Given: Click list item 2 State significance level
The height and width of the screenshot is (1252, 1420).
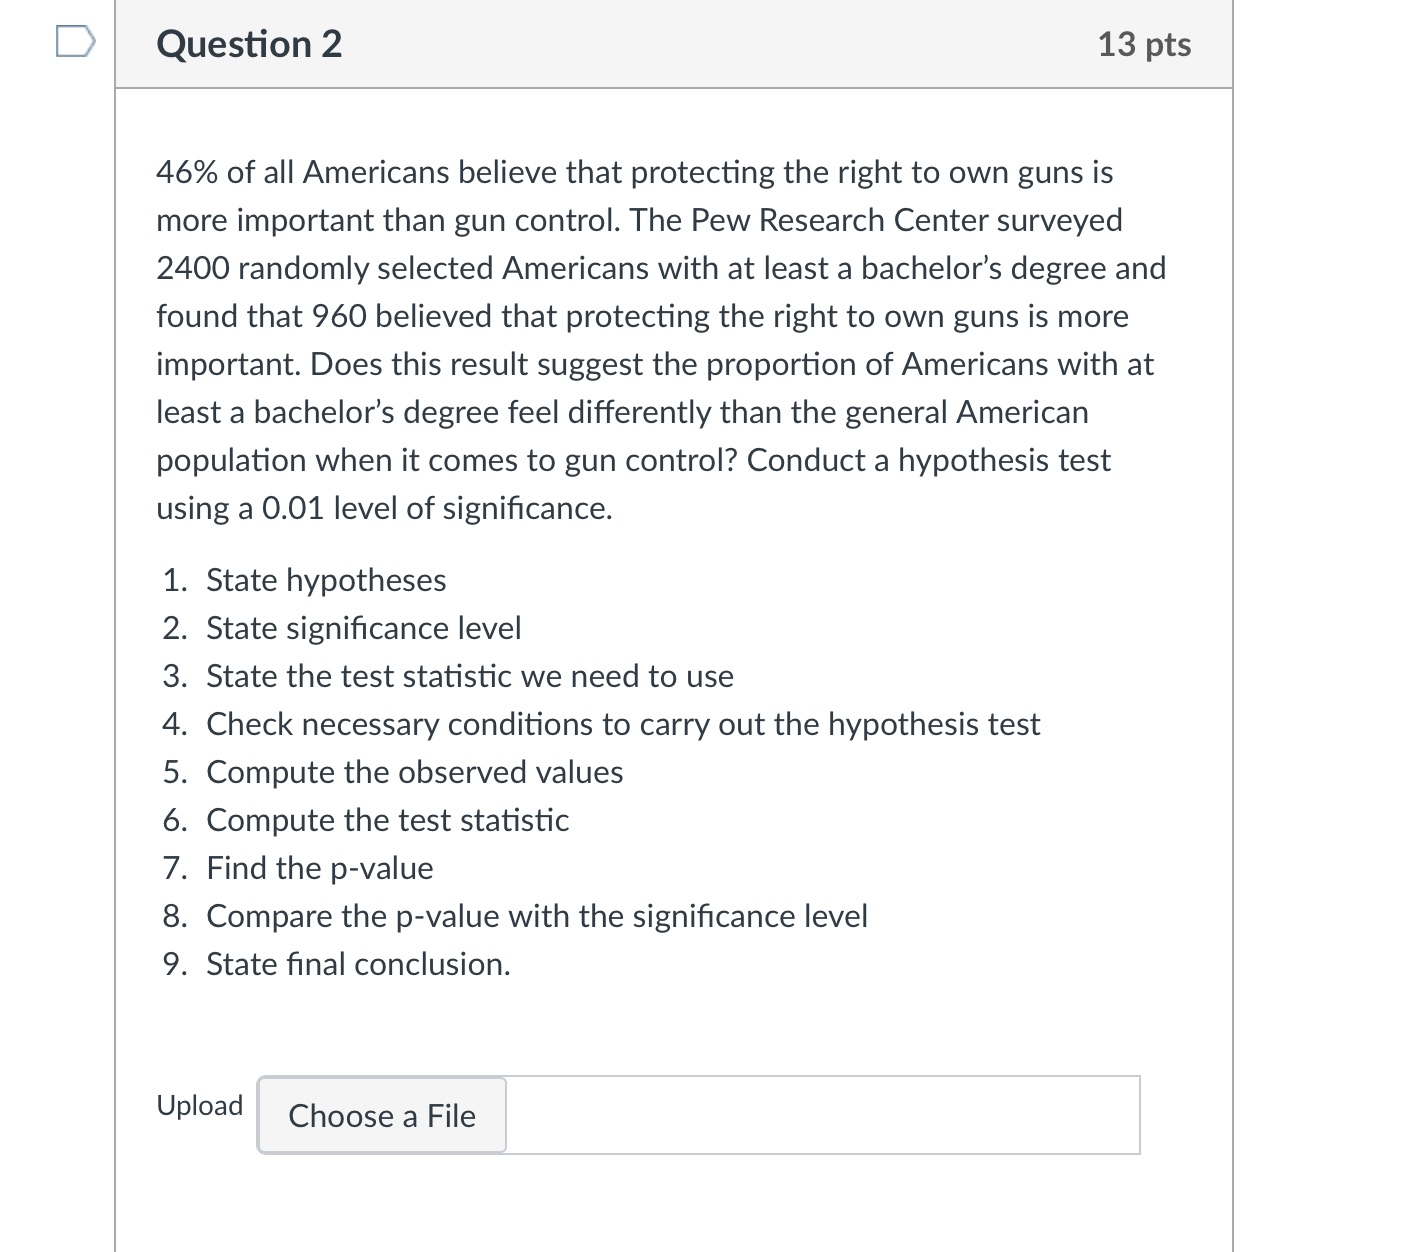Looking at the screenshot, I should click(x=363, y=628).
